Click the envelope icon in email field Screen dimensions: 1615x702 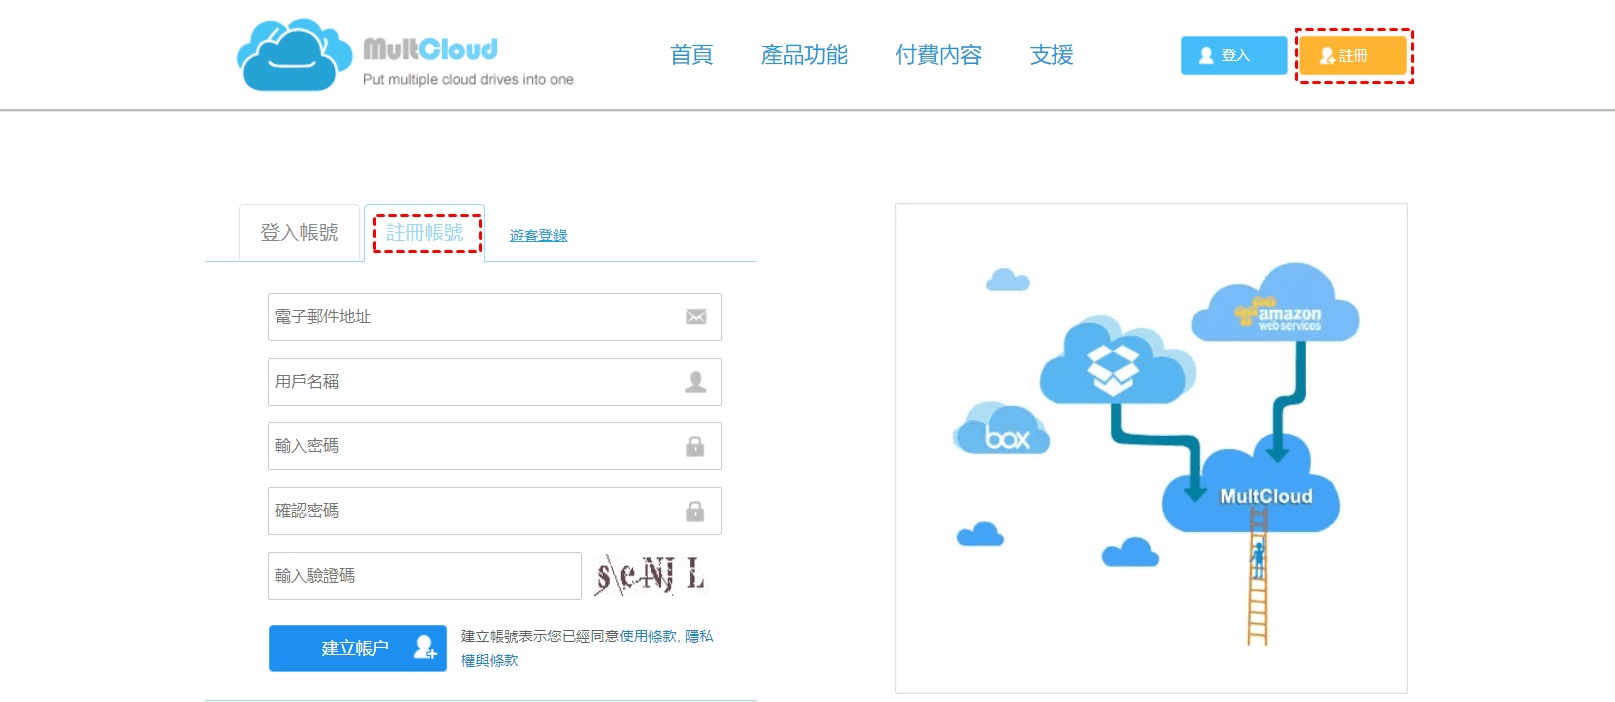[696, 317]
